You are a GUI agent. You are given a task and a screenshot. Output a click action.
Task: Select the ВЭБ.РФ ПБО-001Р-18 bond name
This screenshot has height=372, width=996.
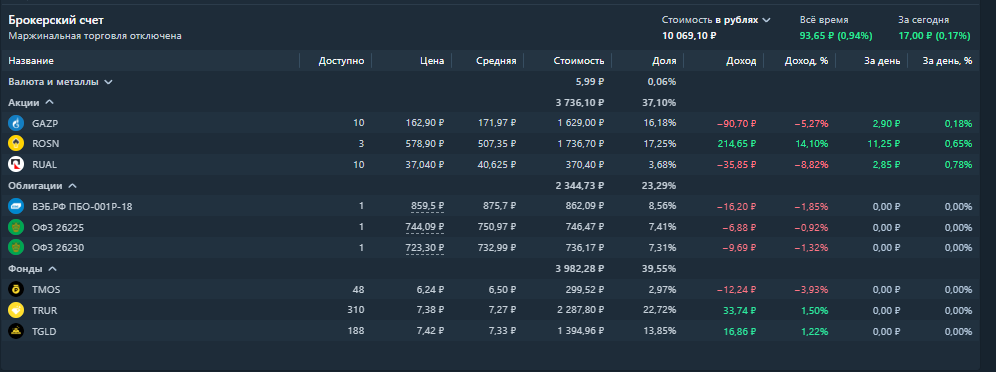tap(82, 206)
